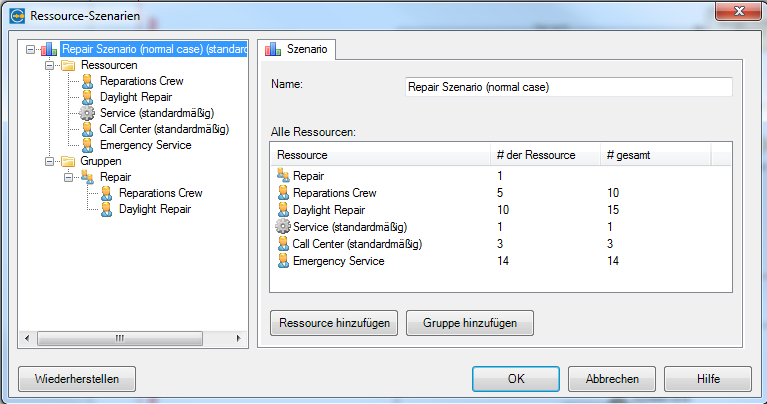767x404 pixels.
Task: Click the Repair group icon in tree
Action: pos(88,177)
